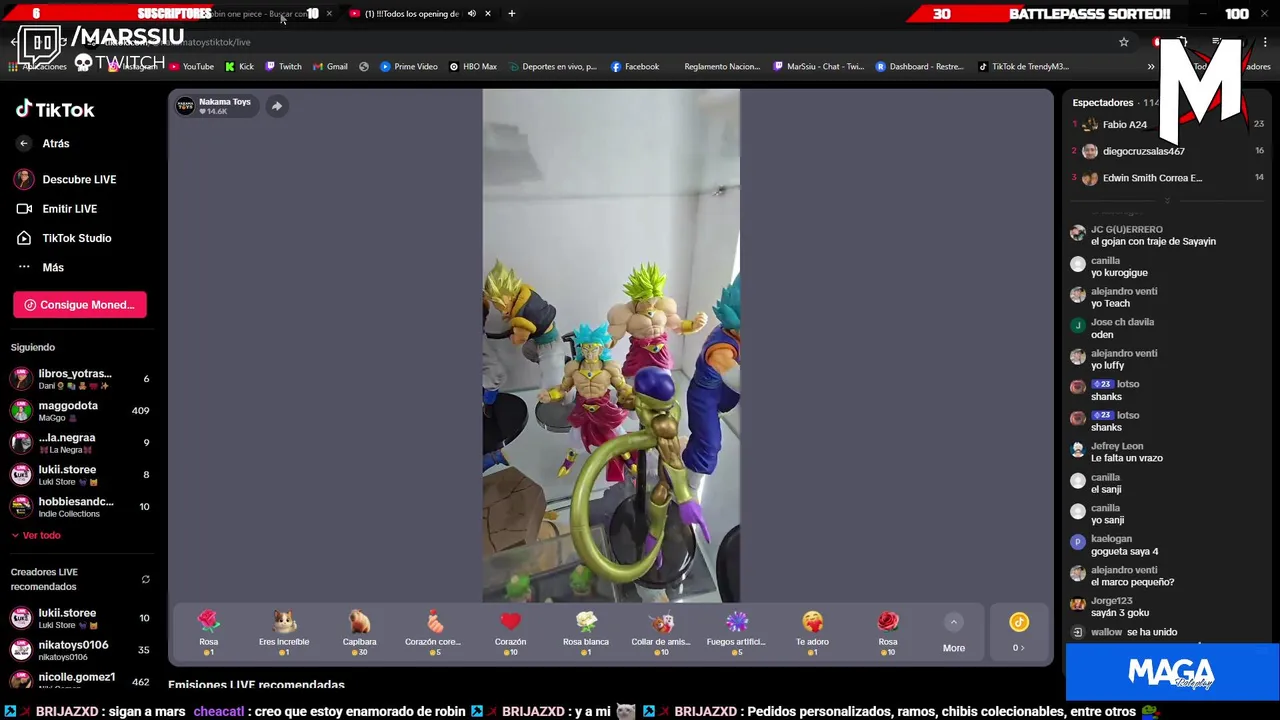
Task: Open the Dashboard - Restre... bookmark
Action: click(x=920, y=67)
